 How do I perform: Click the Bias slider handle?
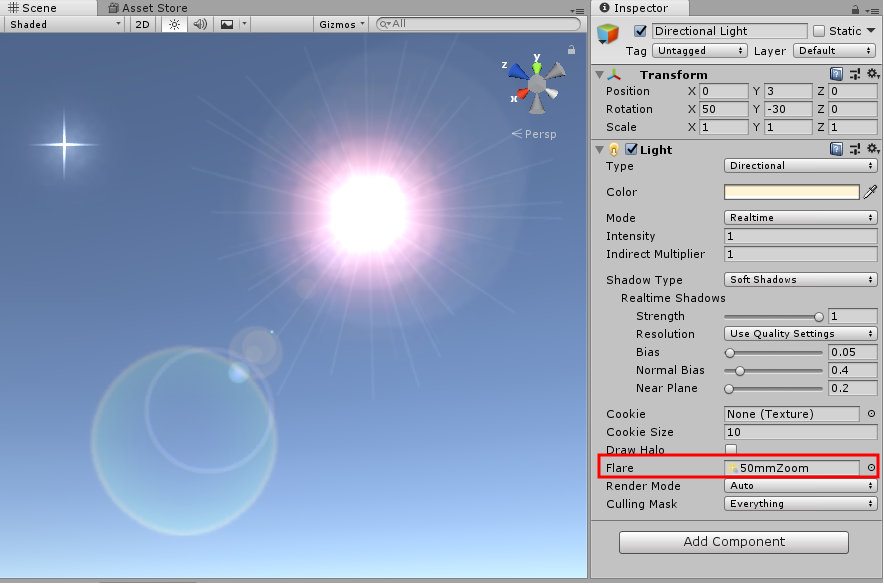[x=730, y=353]
